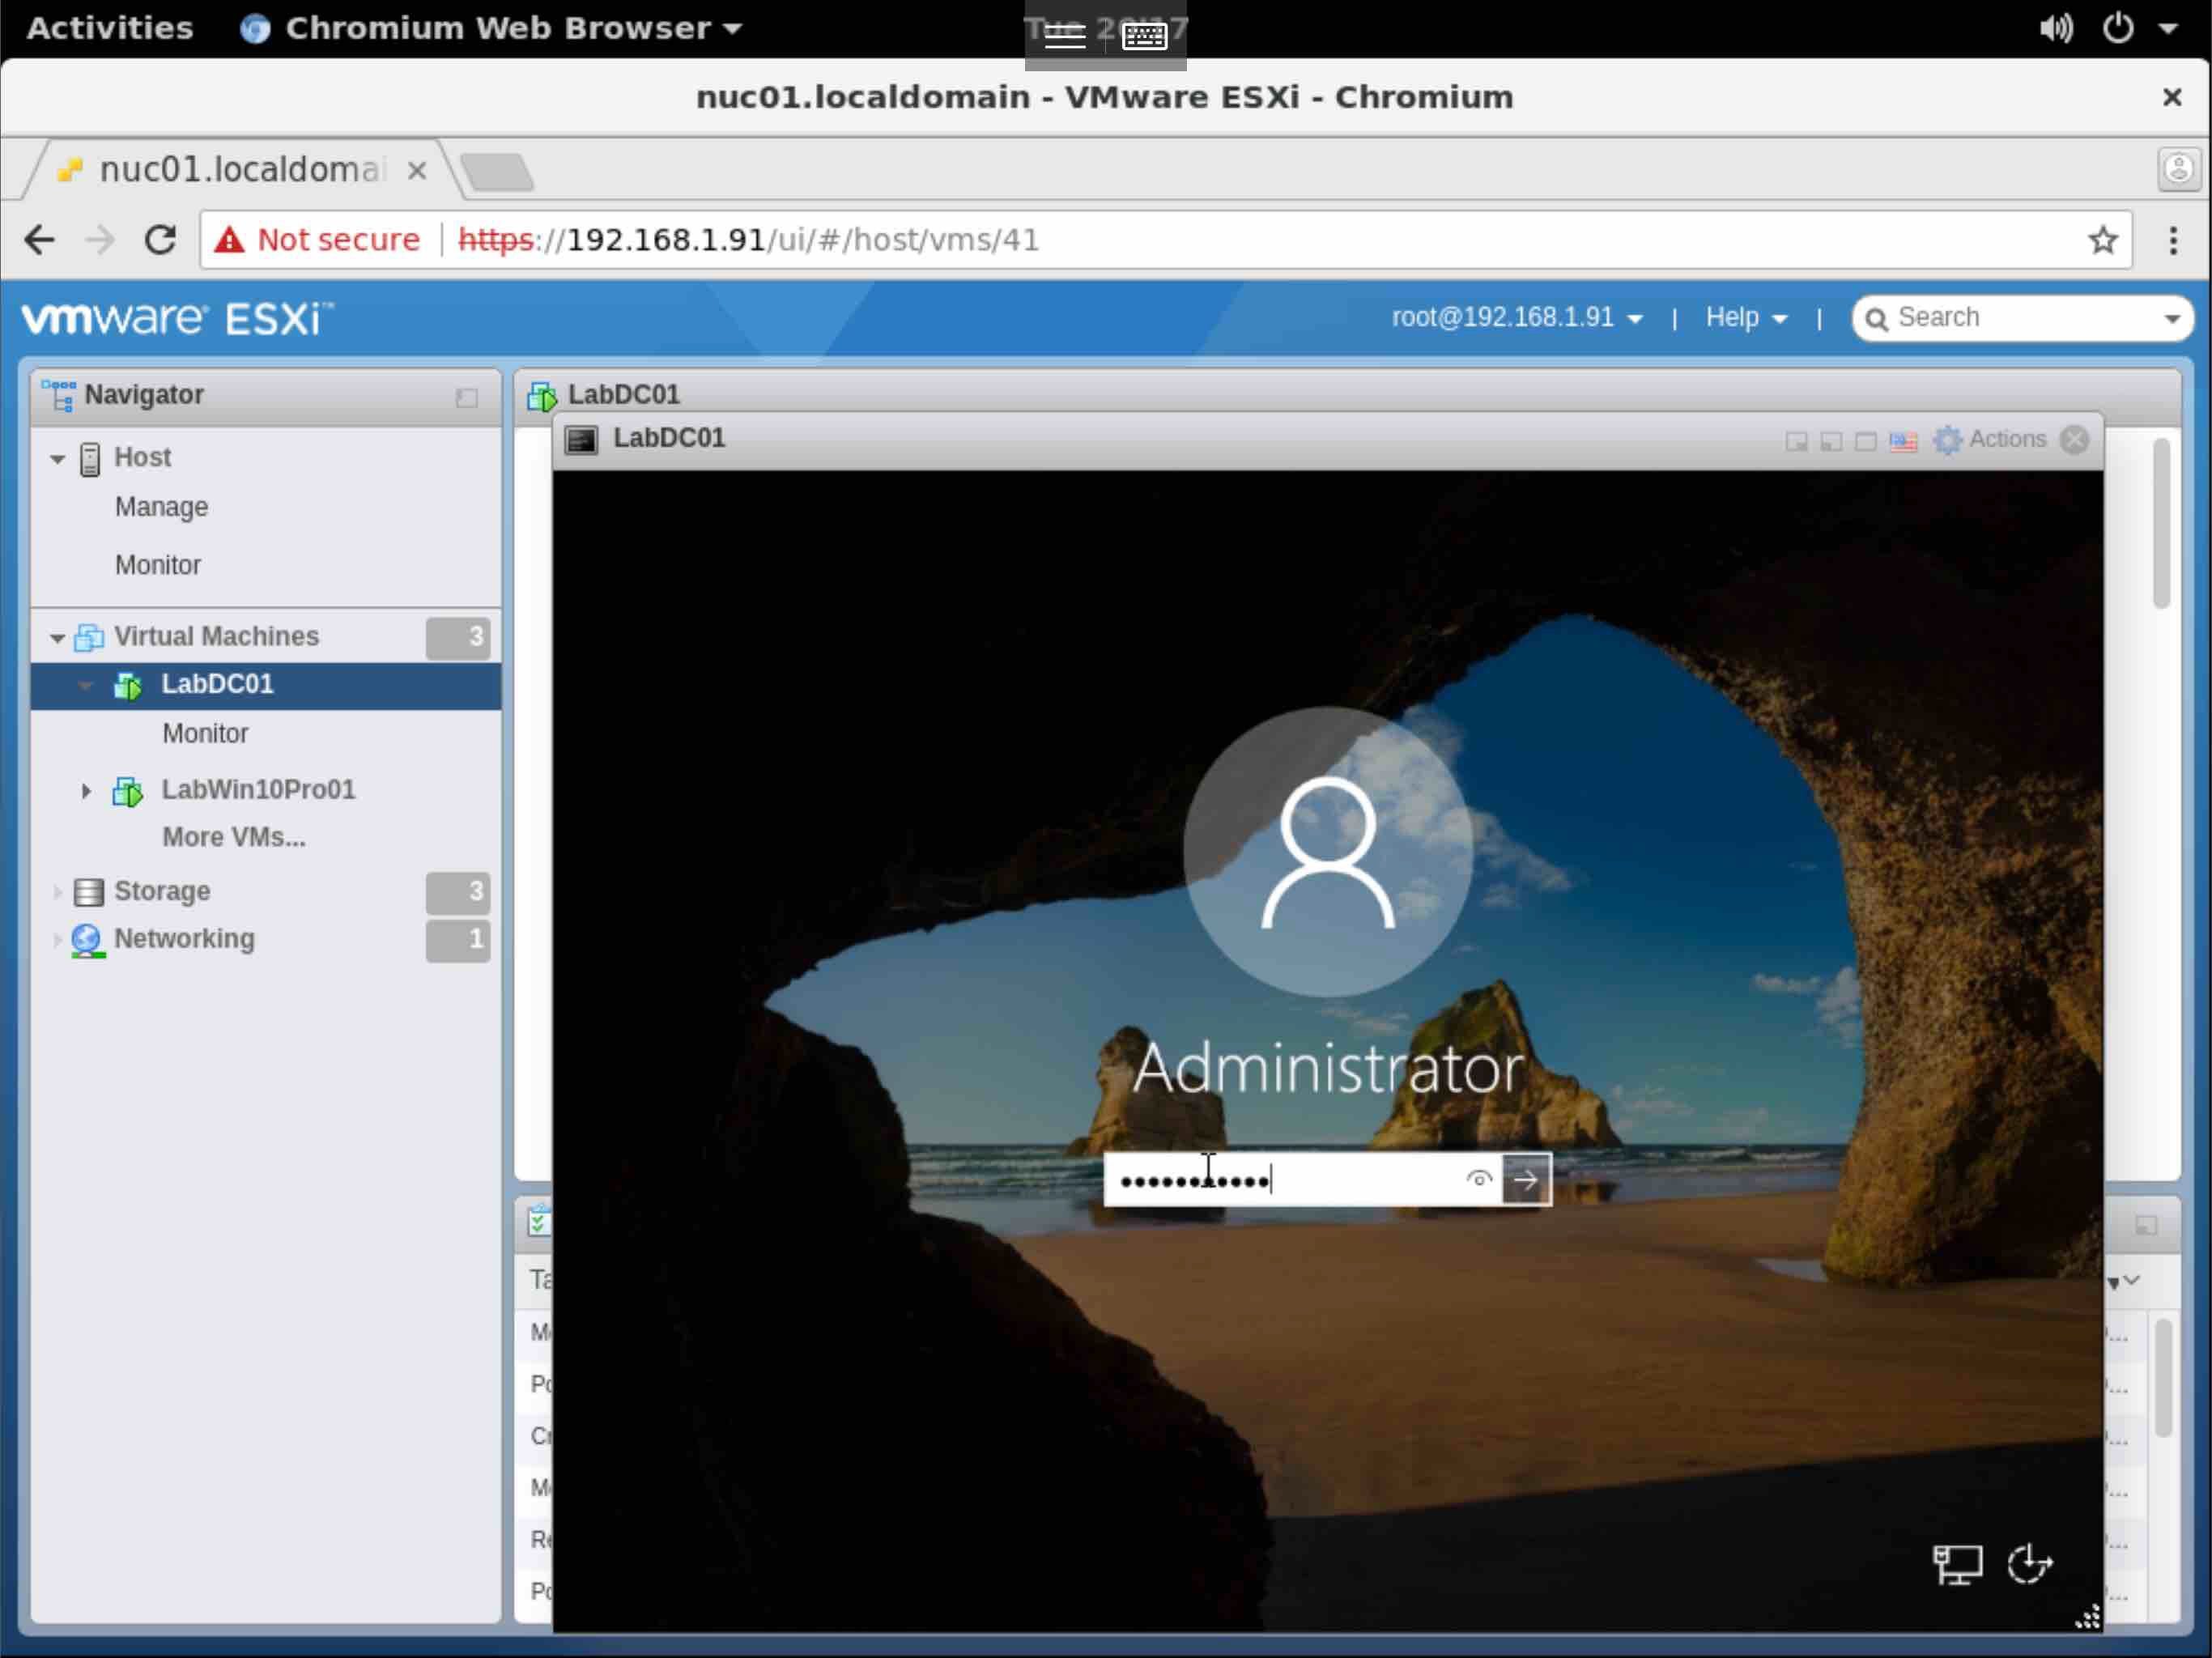Collapse the Navigator panel

tap(466, 398)
